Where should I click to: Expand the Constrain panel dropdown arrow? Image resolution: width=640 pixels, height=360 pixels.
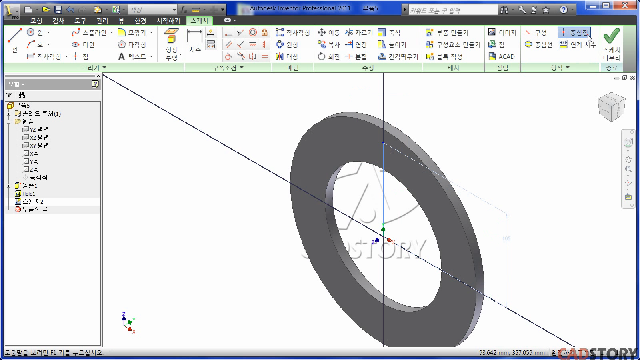(x=242, y=67)
